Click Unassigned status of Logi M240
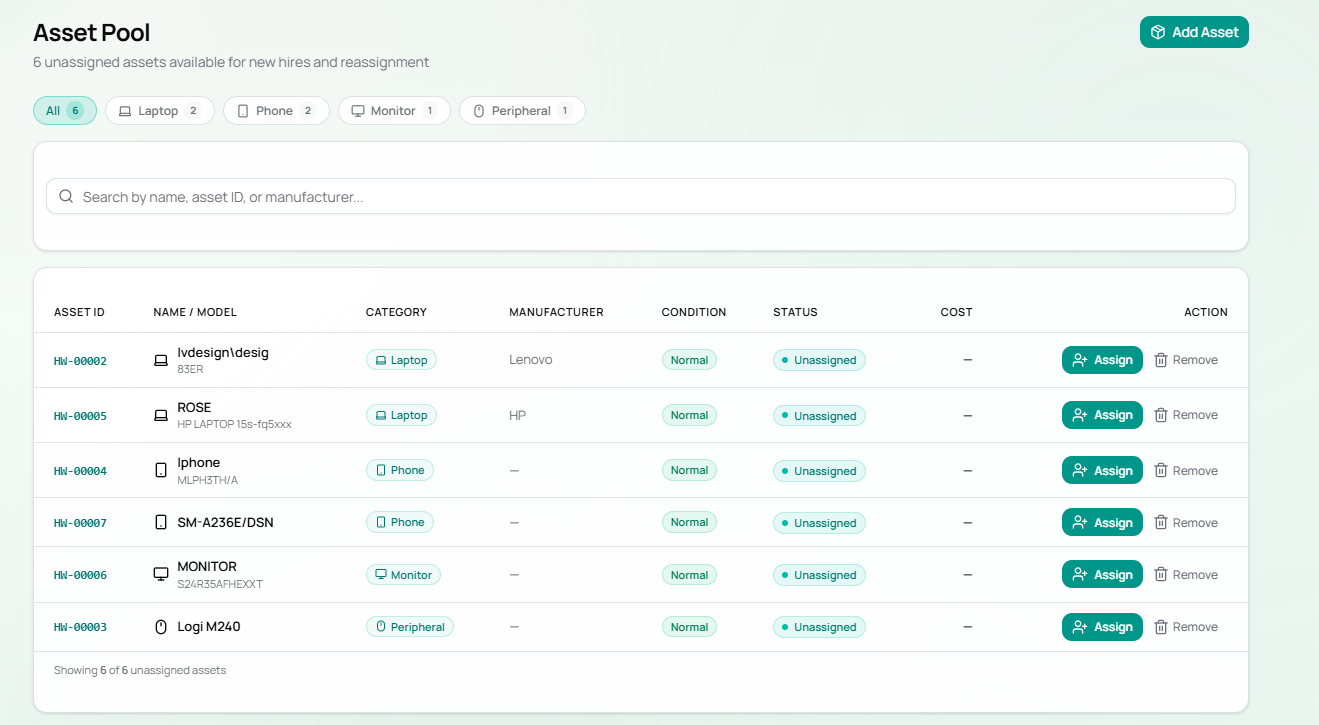1319x725 pixels. (819, 627)
